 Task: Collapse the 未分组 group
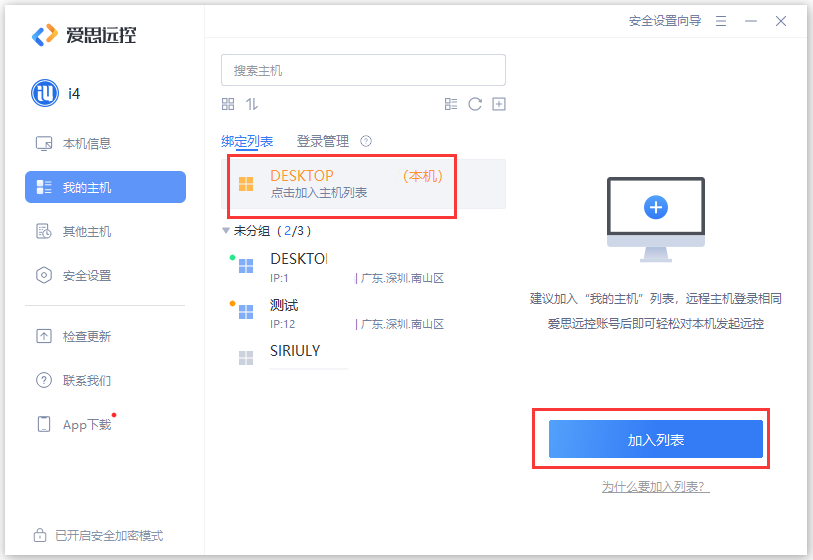[x=226, y=231]
